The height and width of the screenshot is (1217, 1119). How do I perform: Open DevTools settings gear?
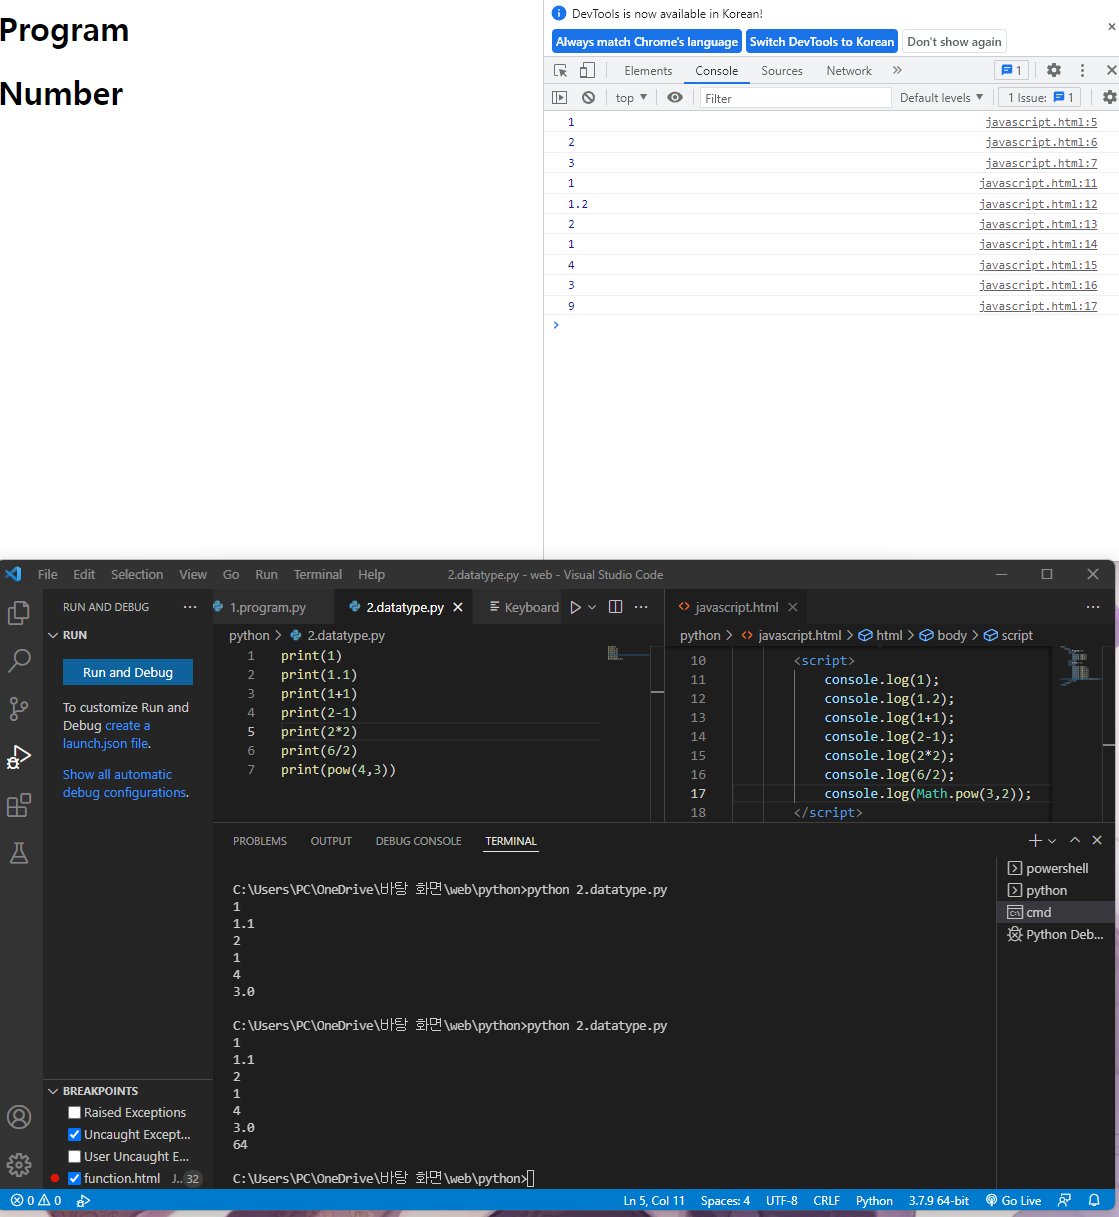(1054, 70)
